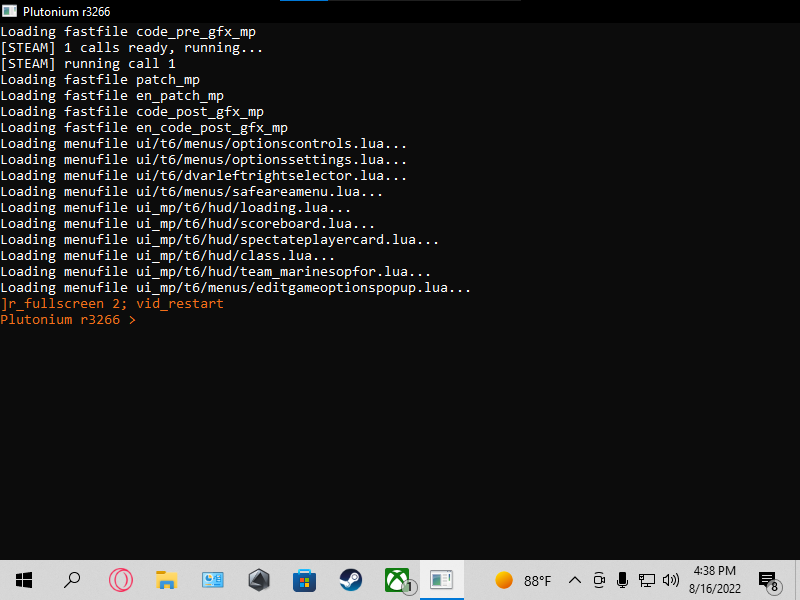Open the Windows Start menu
Viewport: 800px width, 600px height.
click(x=23, y=580)
